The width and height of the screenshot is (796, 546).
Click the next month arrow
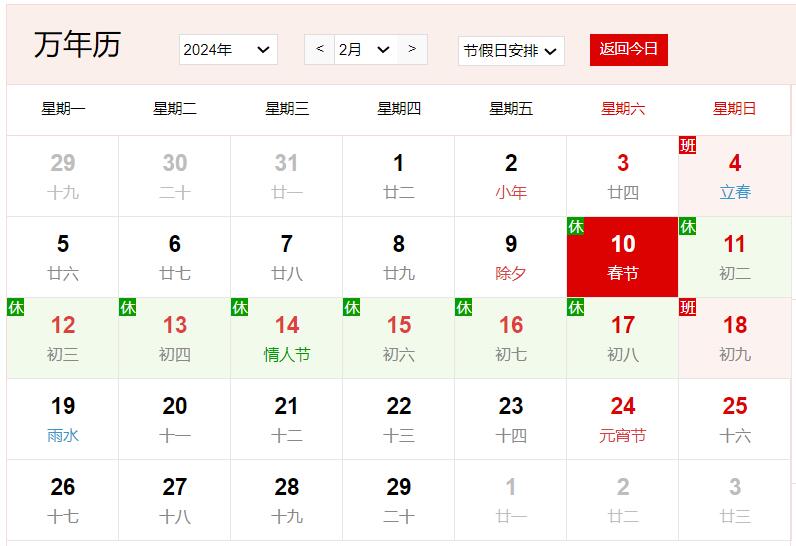(x=412, y=49)
